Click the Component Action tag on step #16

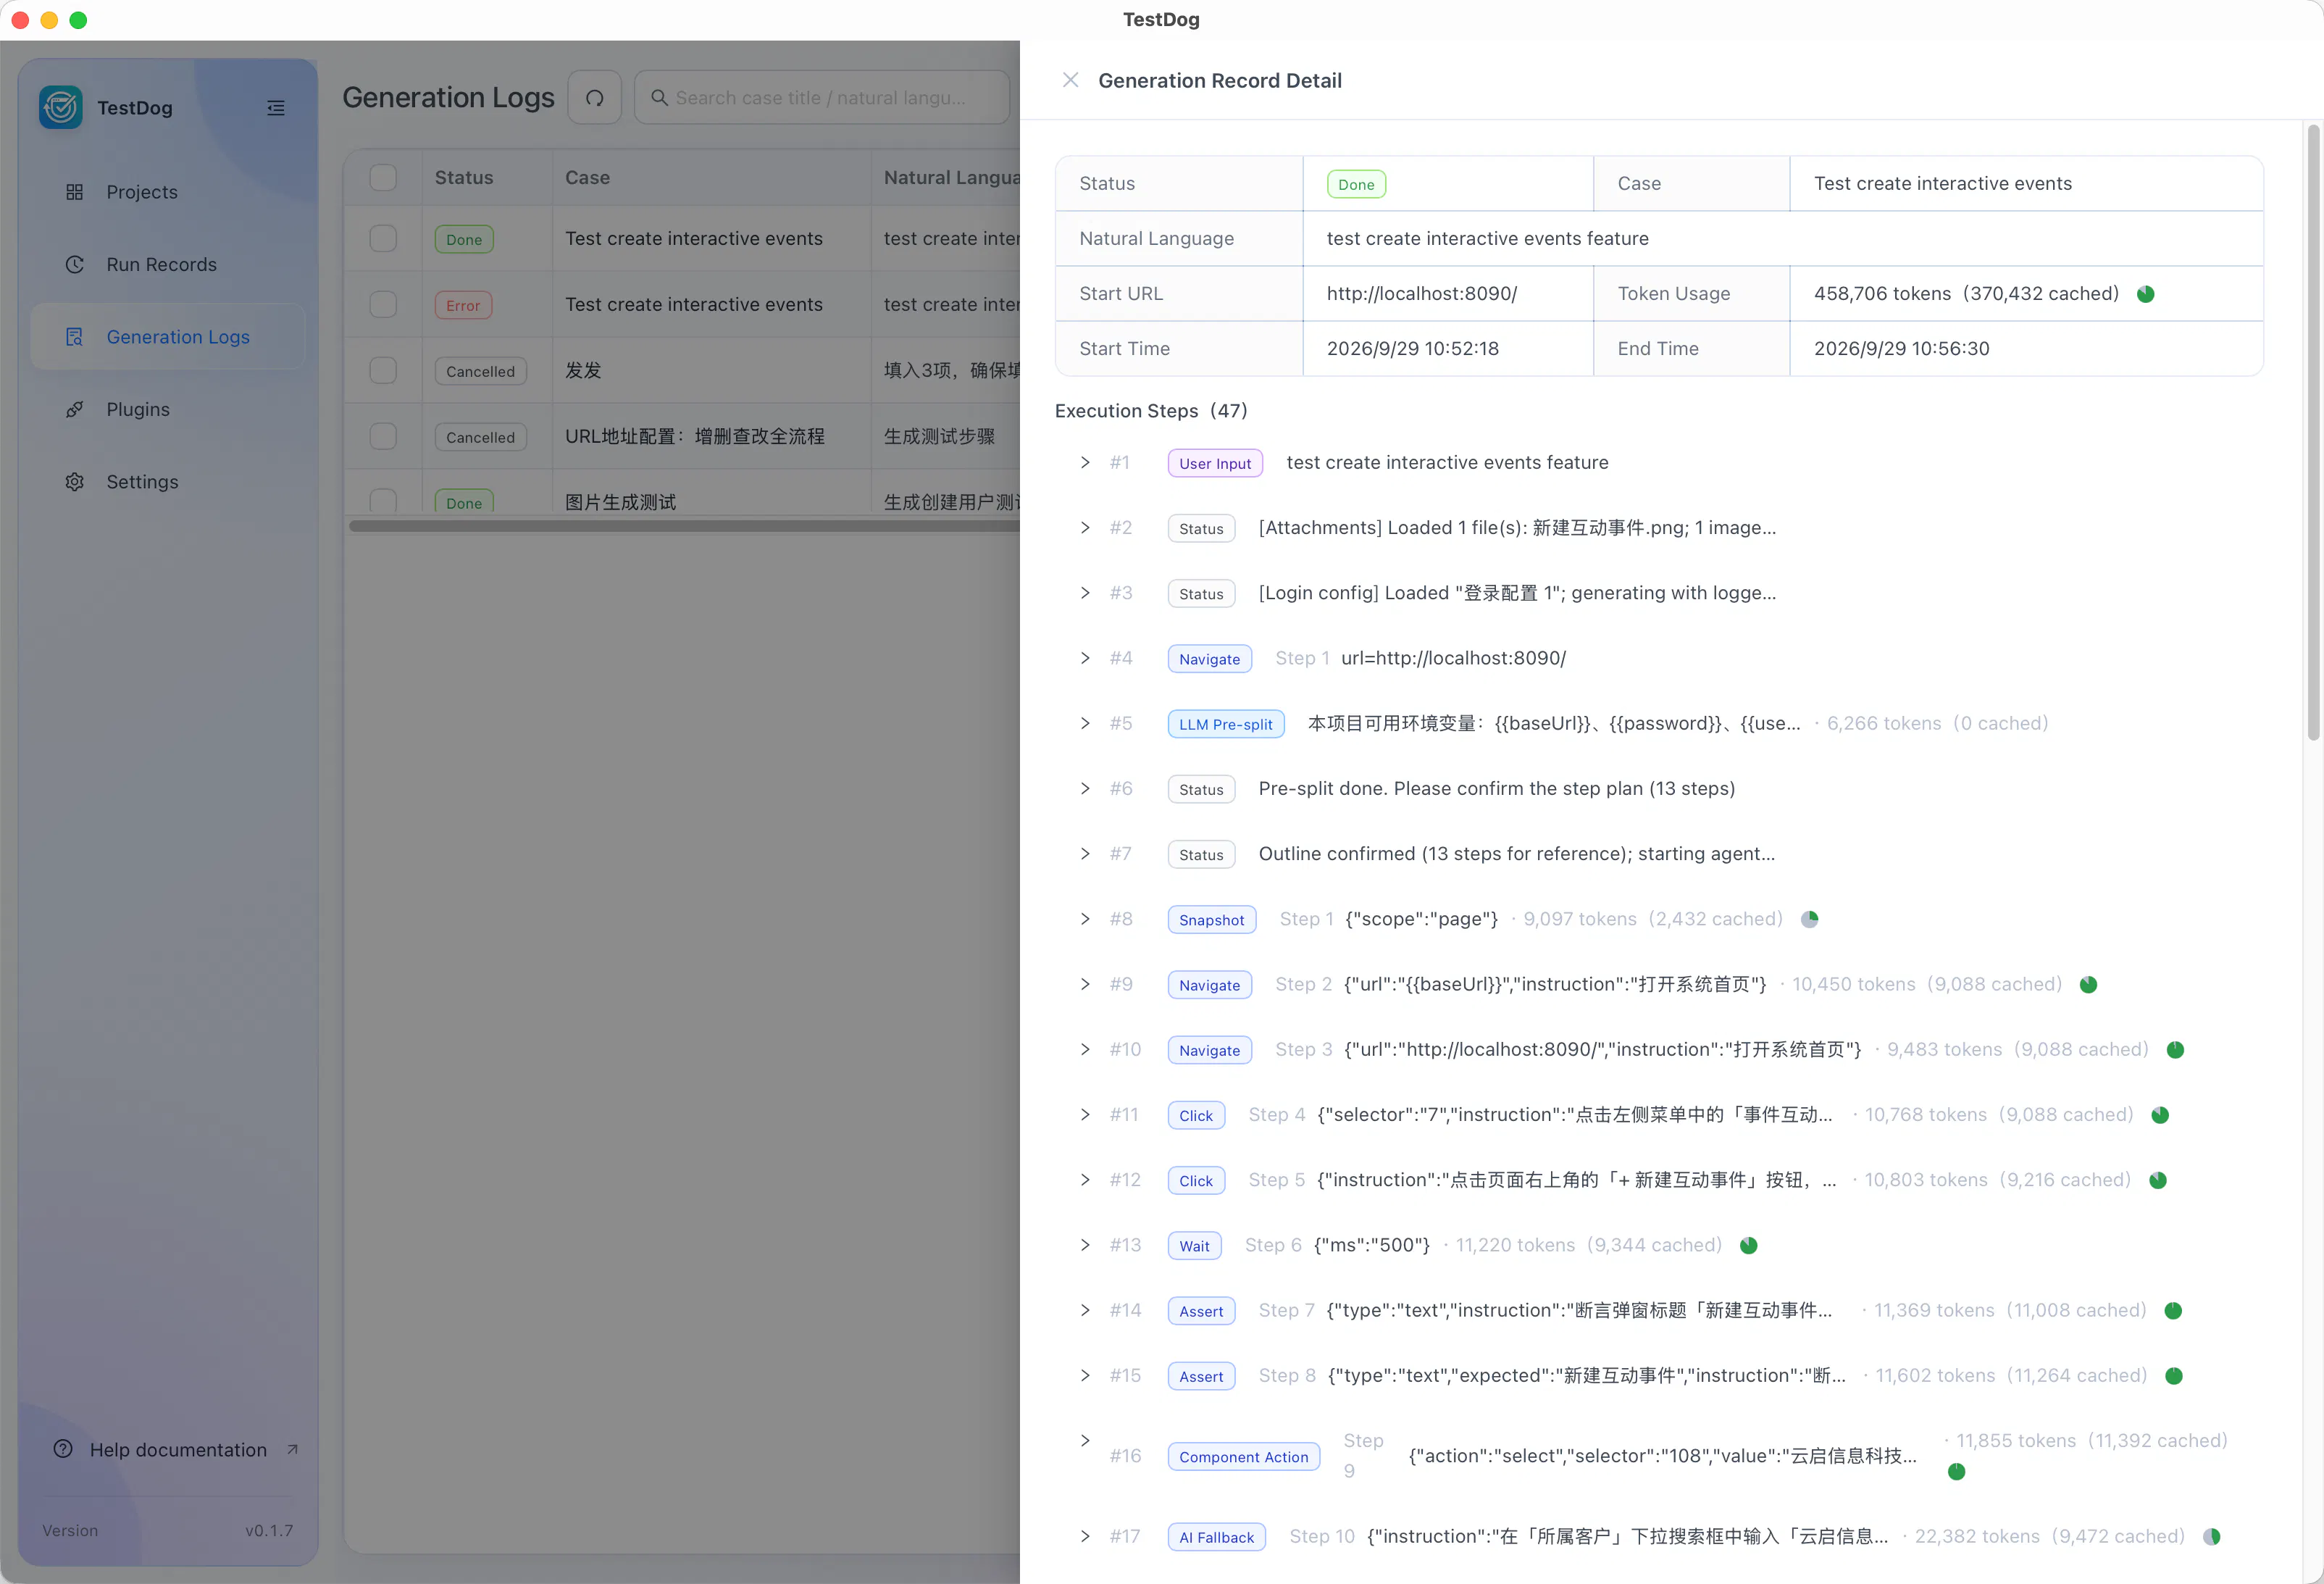coord(1243,1457)
